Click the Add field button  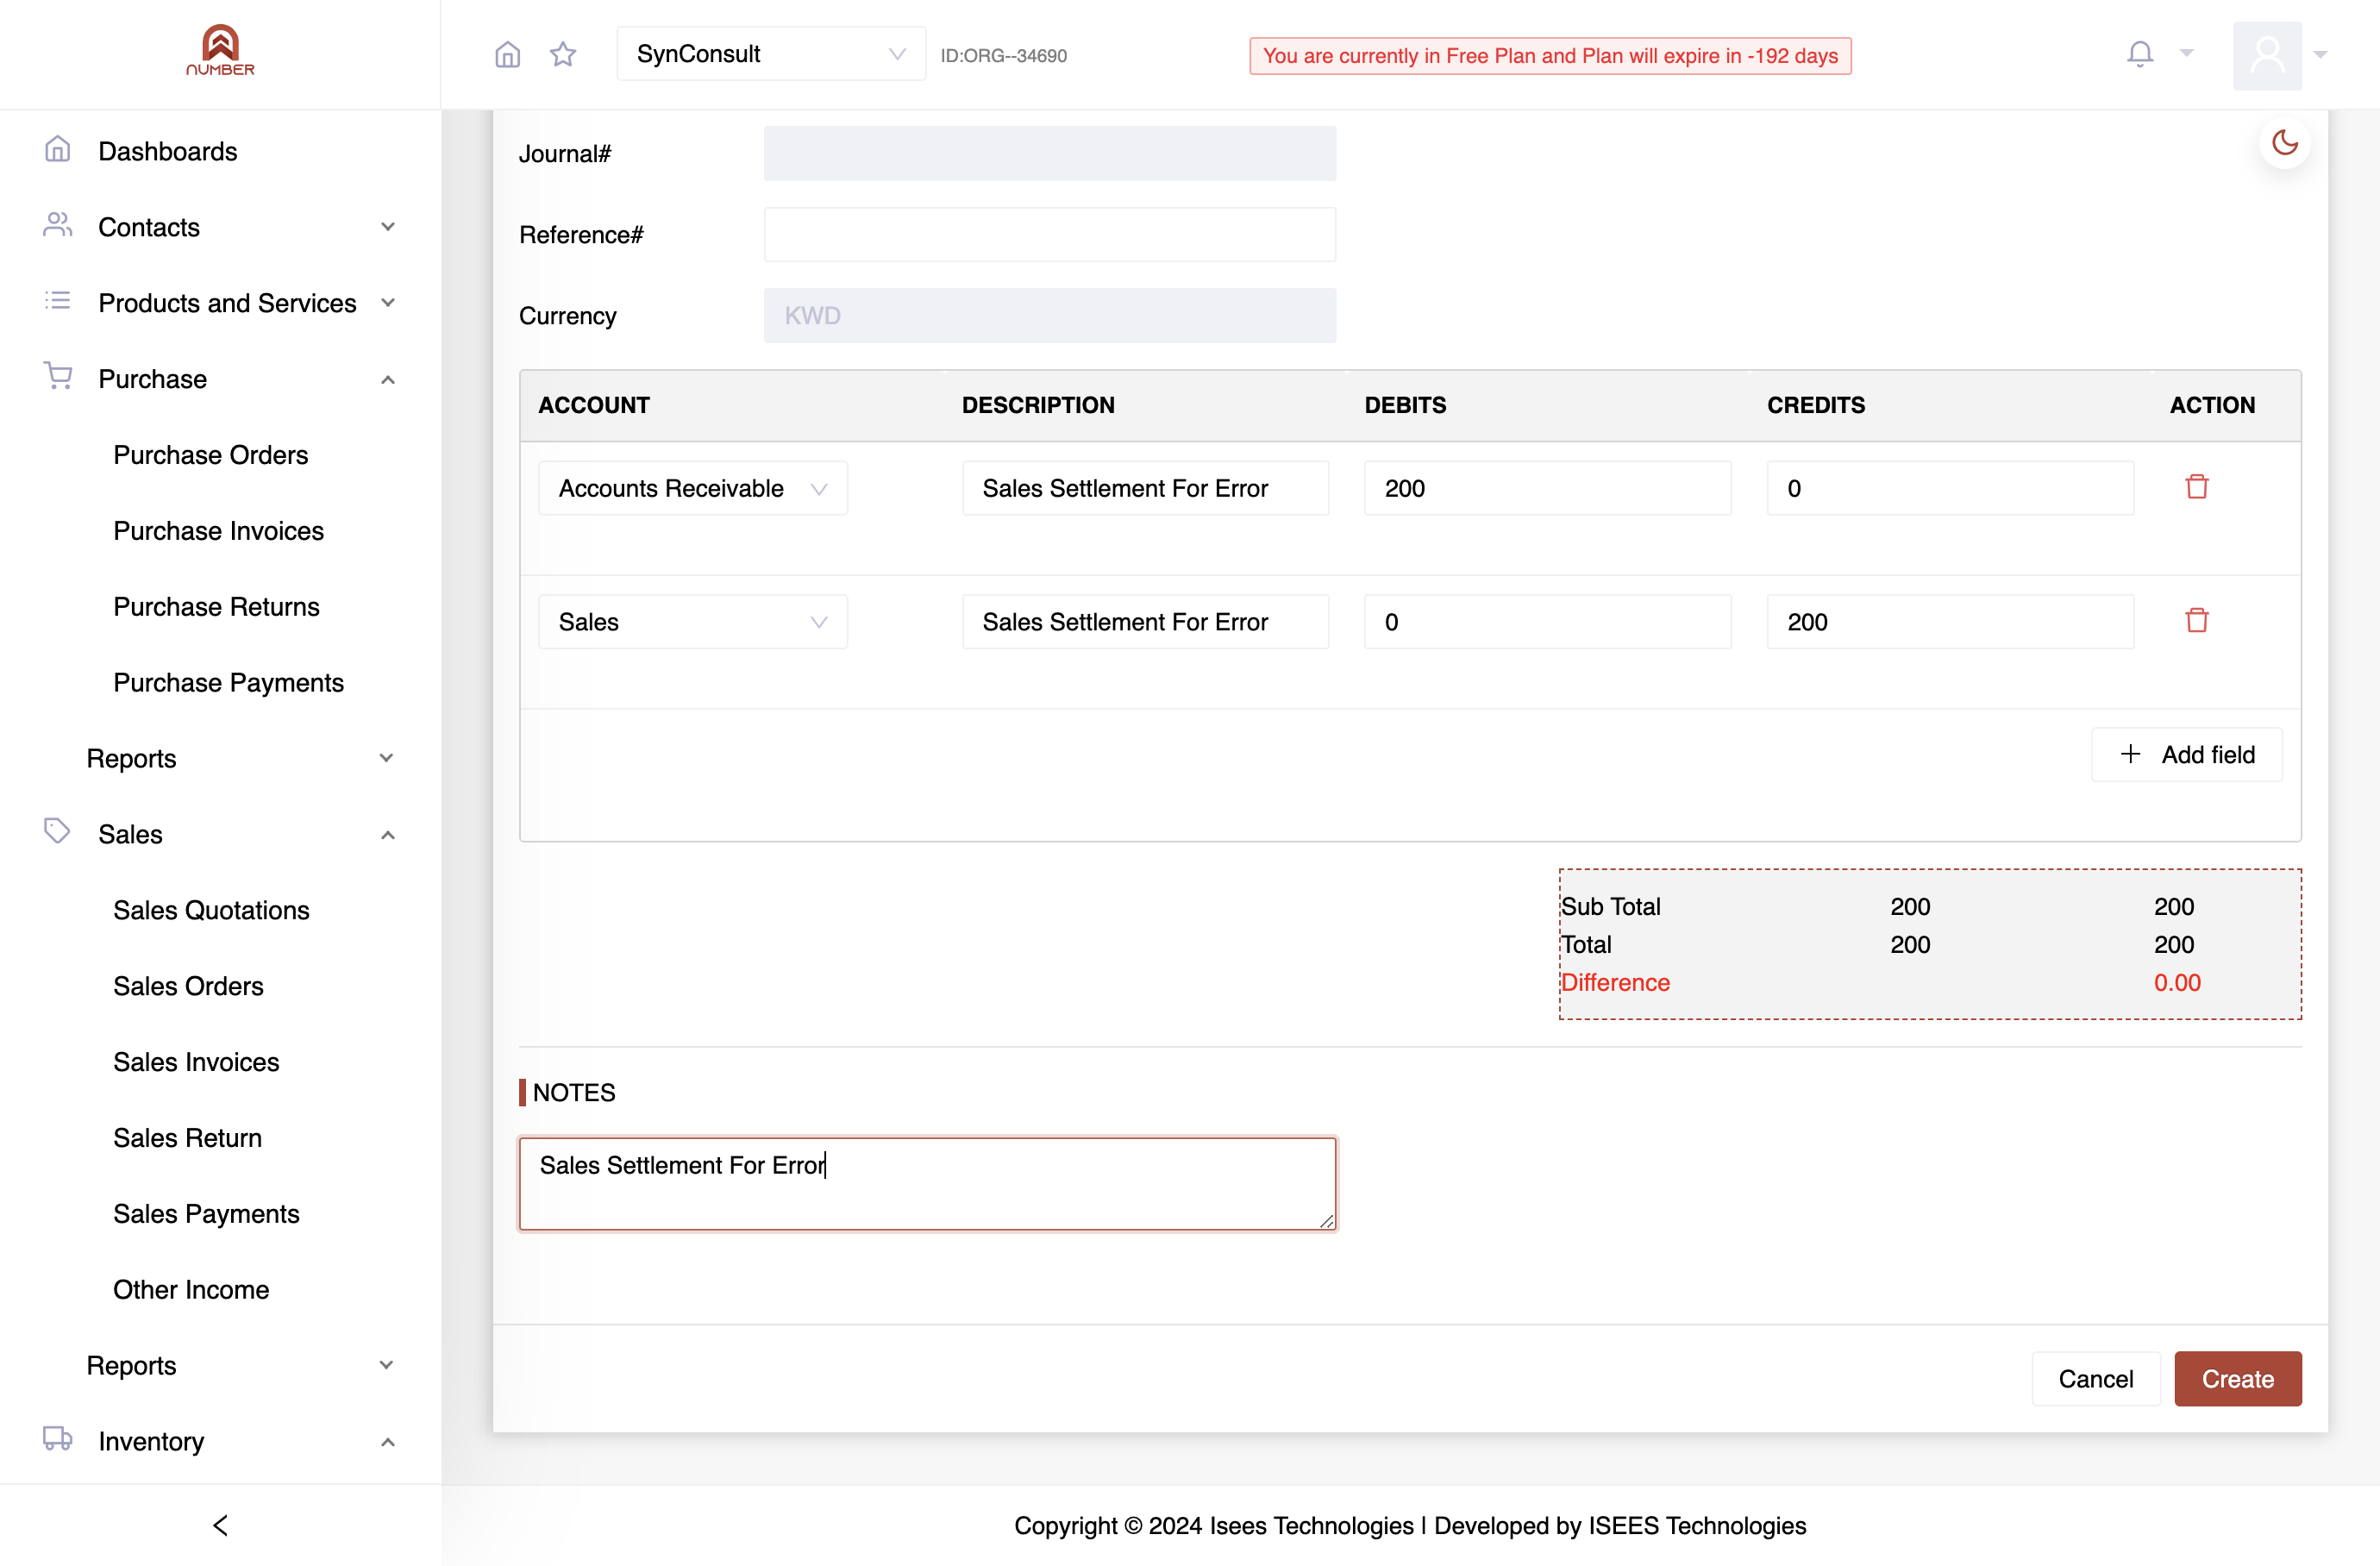[x=2187, y=754]
